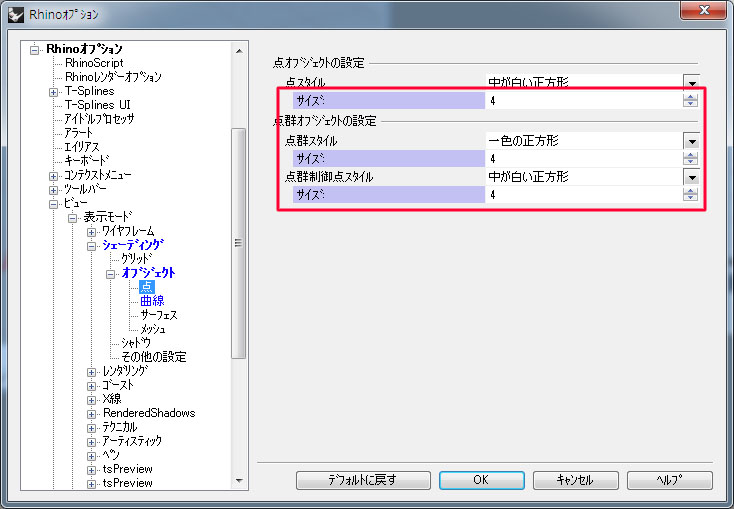
Task: Collapse the Rhinoオプション root node
Action: tap(35, 50)
